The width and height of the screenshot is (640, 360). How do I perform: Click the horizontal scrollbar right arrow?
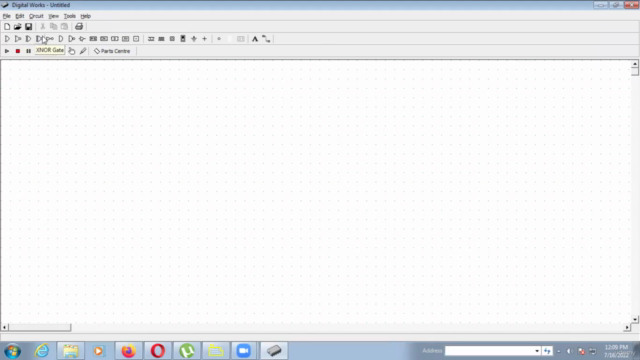627,327
